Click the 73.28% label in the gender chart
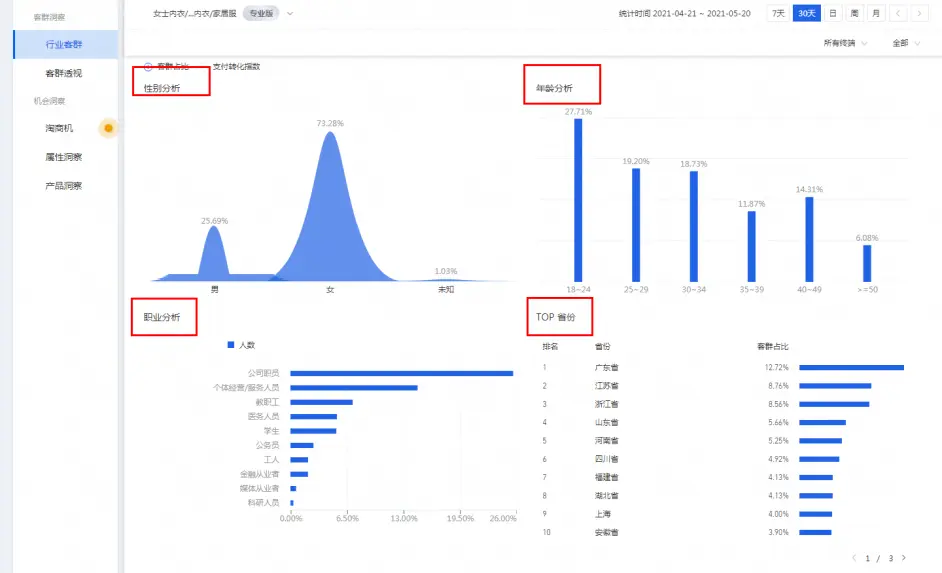The width and height of the screenshot is (942, 573). click(330, 123)
